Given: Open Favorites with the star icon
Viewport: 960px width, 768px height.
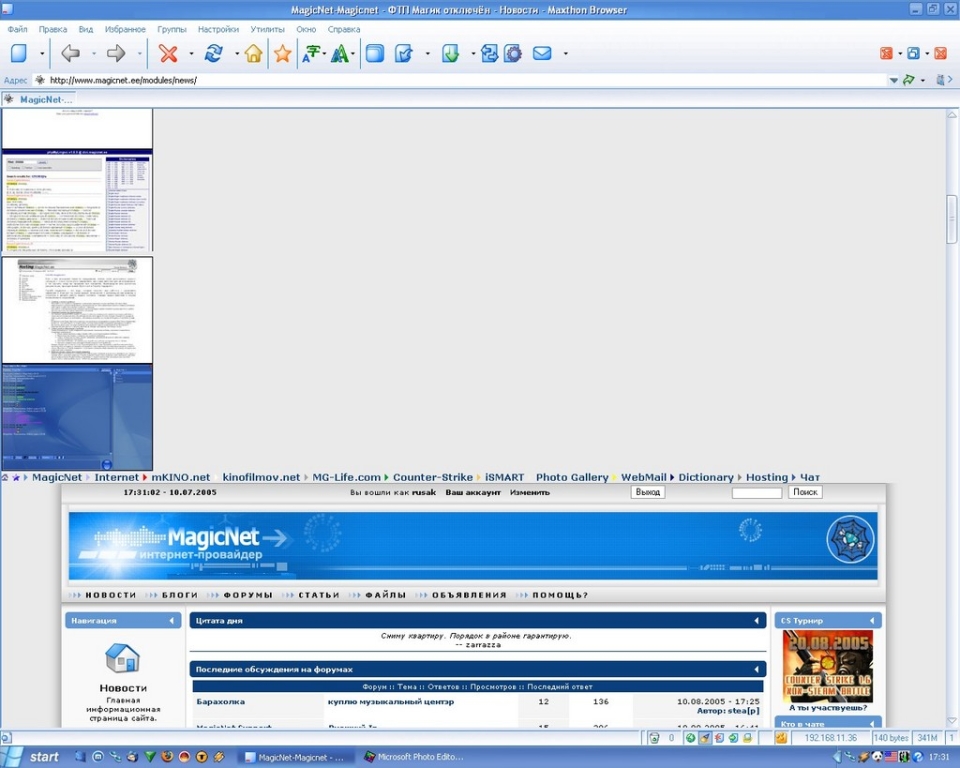Looking at the screenshot, I should [x=282, y=53].
